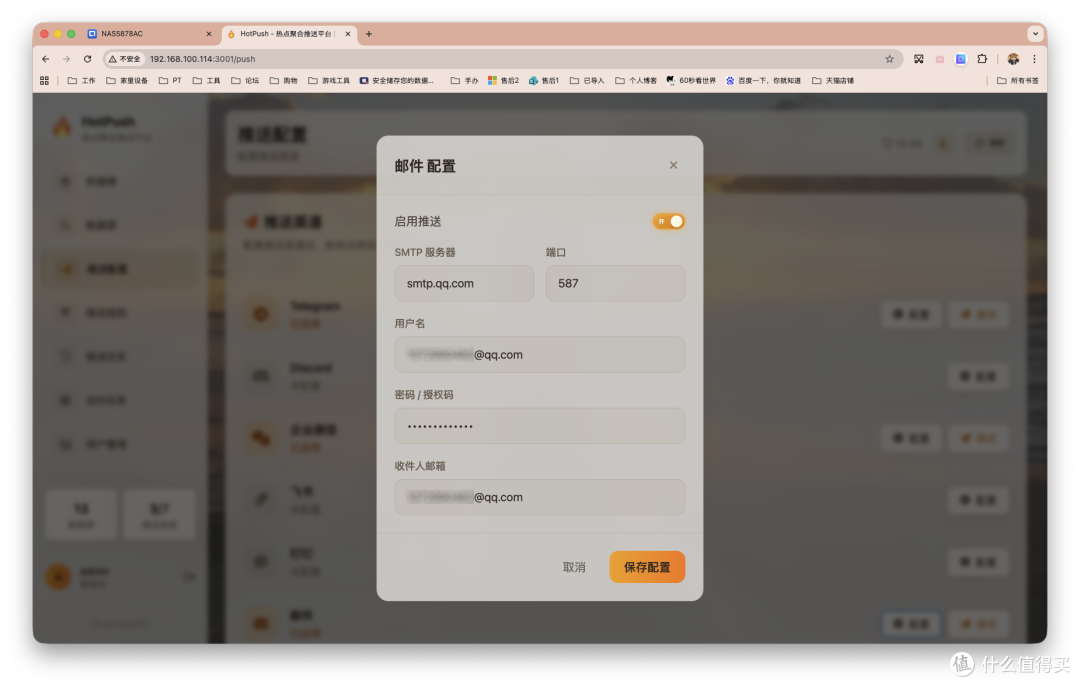Click the 收件人邮箱 input field
Viewport: 1080px width, 687px height.
tap(539, 497)
